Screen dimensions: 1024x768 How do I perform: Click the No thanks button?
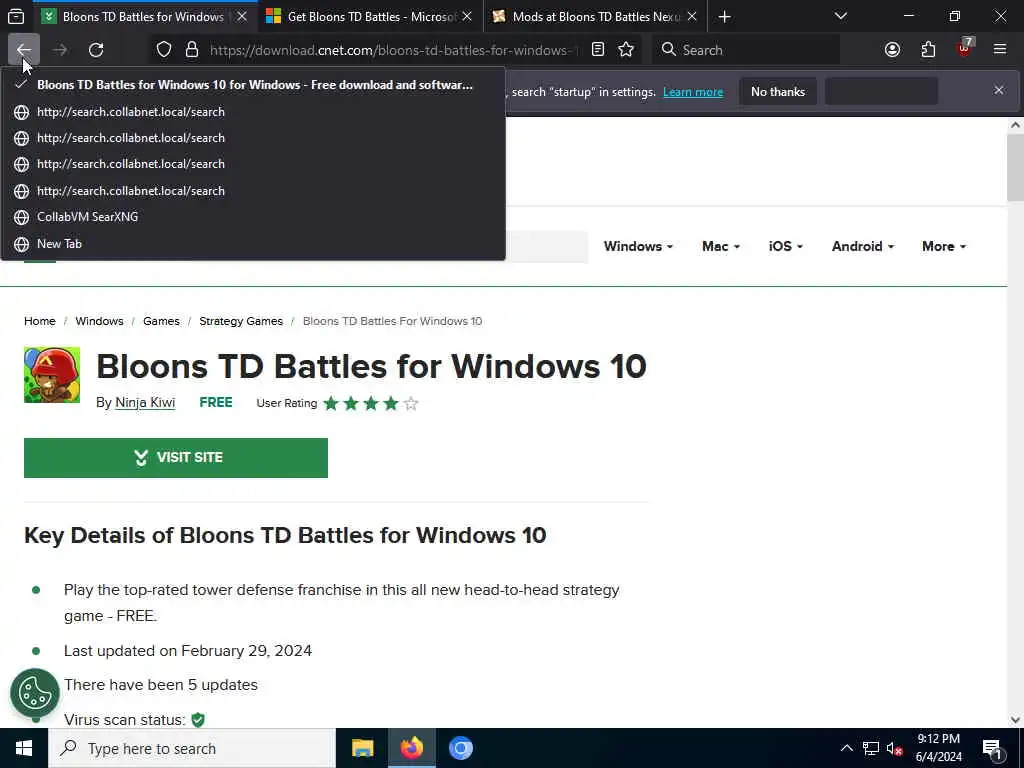[x=778, y=91]
